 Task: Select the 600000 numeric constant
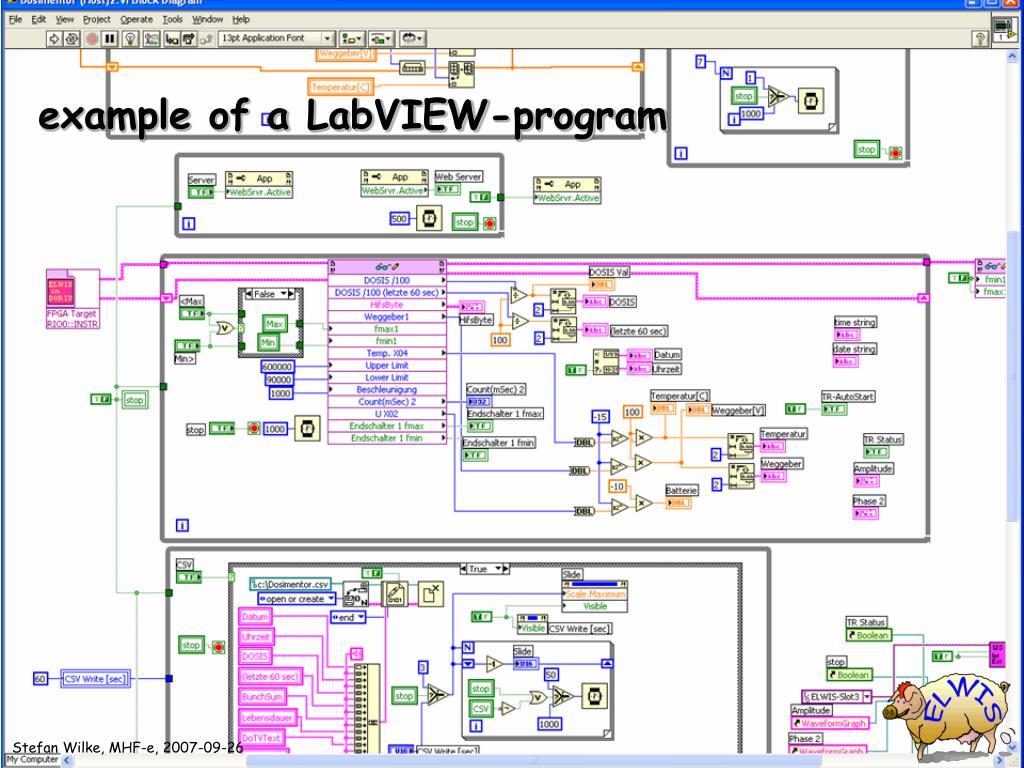point(277,367)
